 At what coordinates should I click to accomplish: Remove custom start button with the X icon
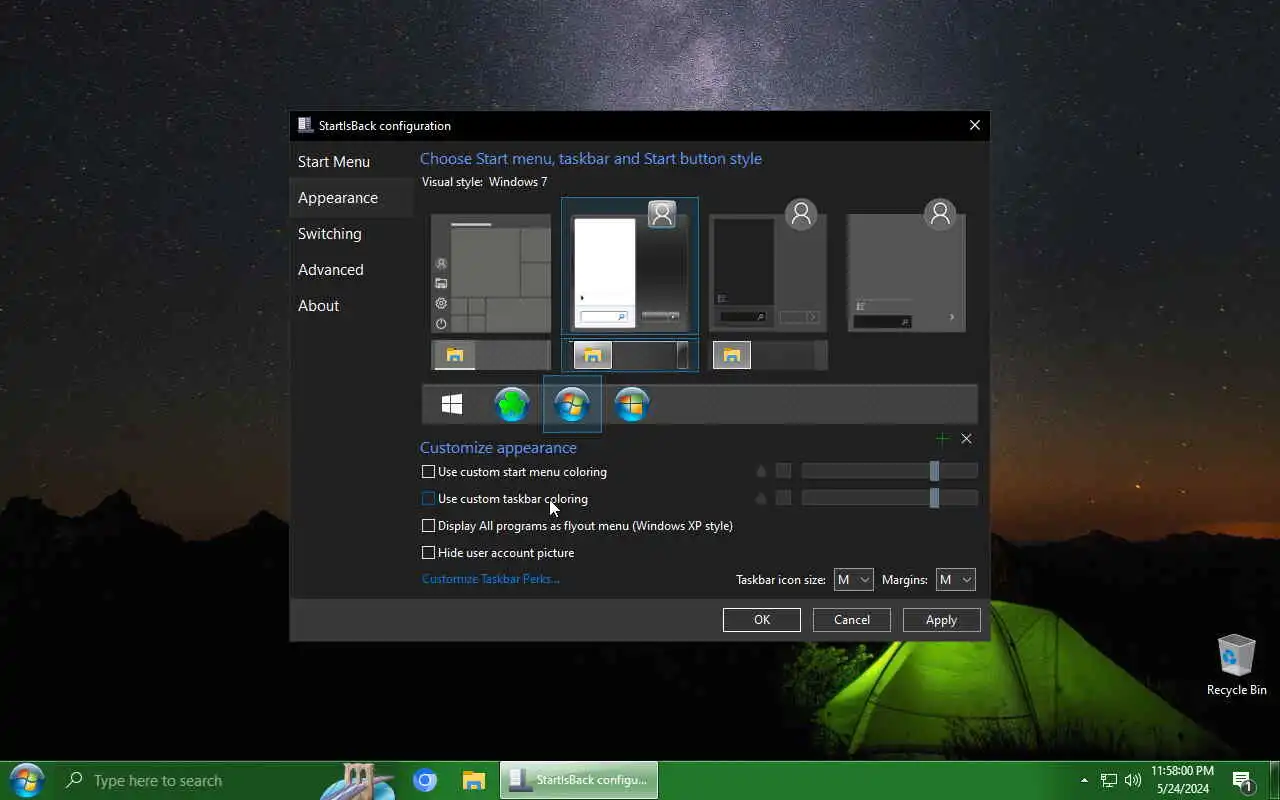(x=966, y=438)
